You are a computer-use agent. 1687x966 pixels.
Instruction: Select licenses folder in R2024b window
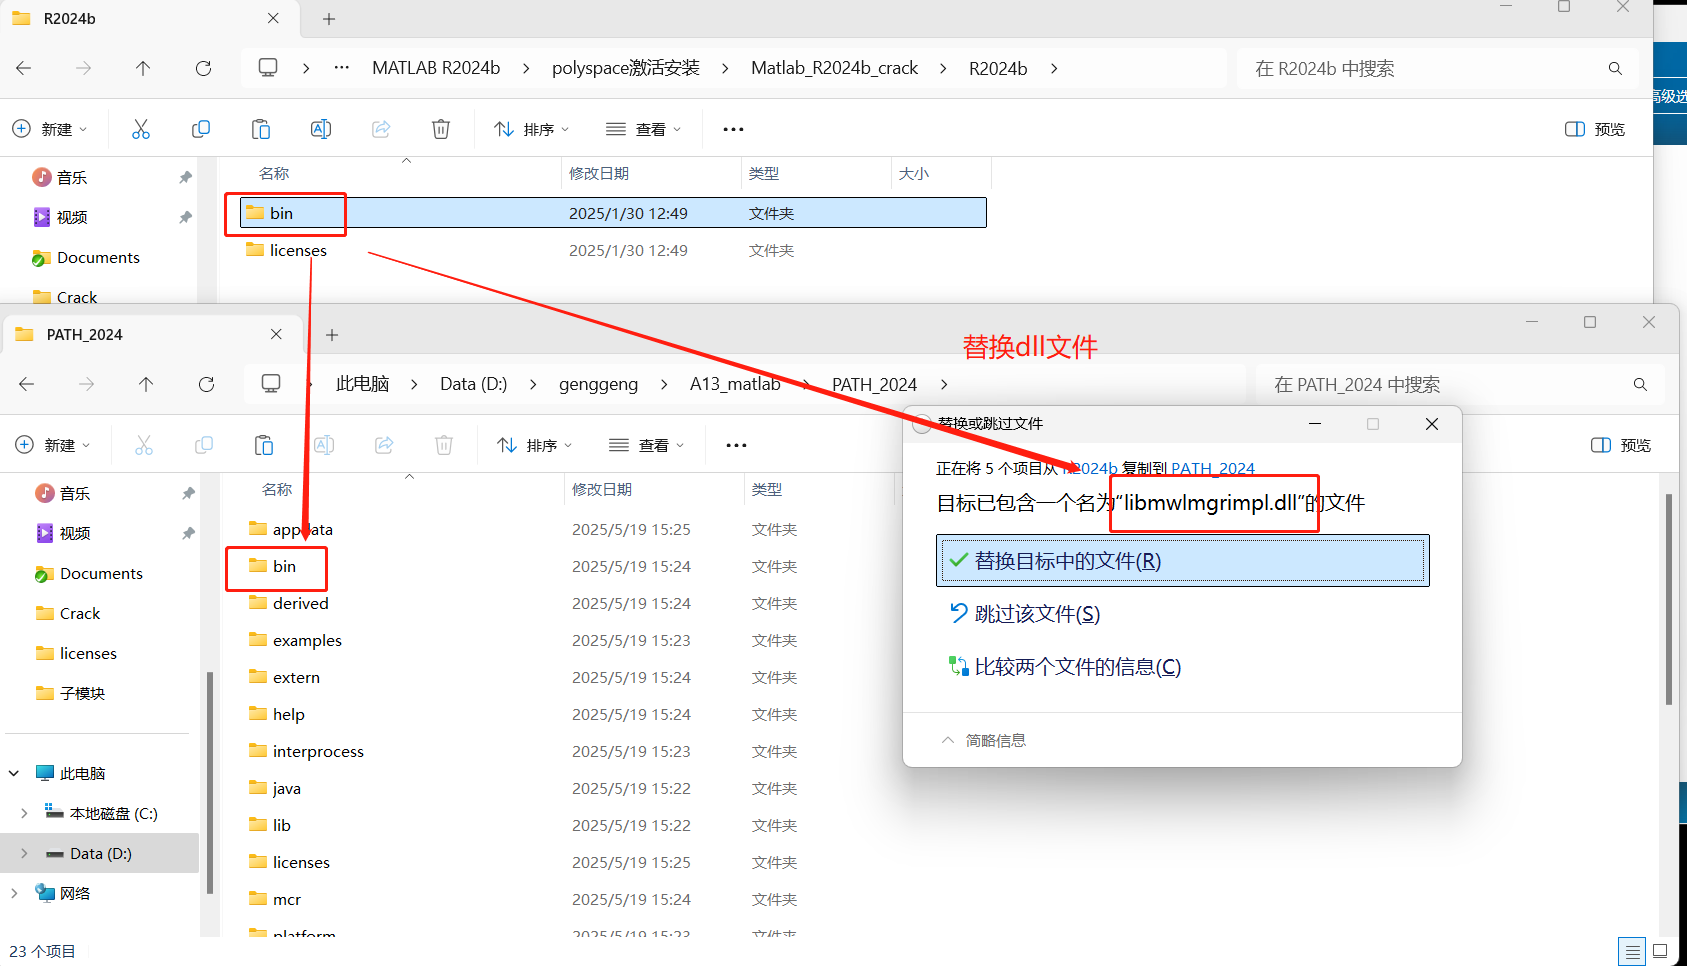tap(613, 250)
